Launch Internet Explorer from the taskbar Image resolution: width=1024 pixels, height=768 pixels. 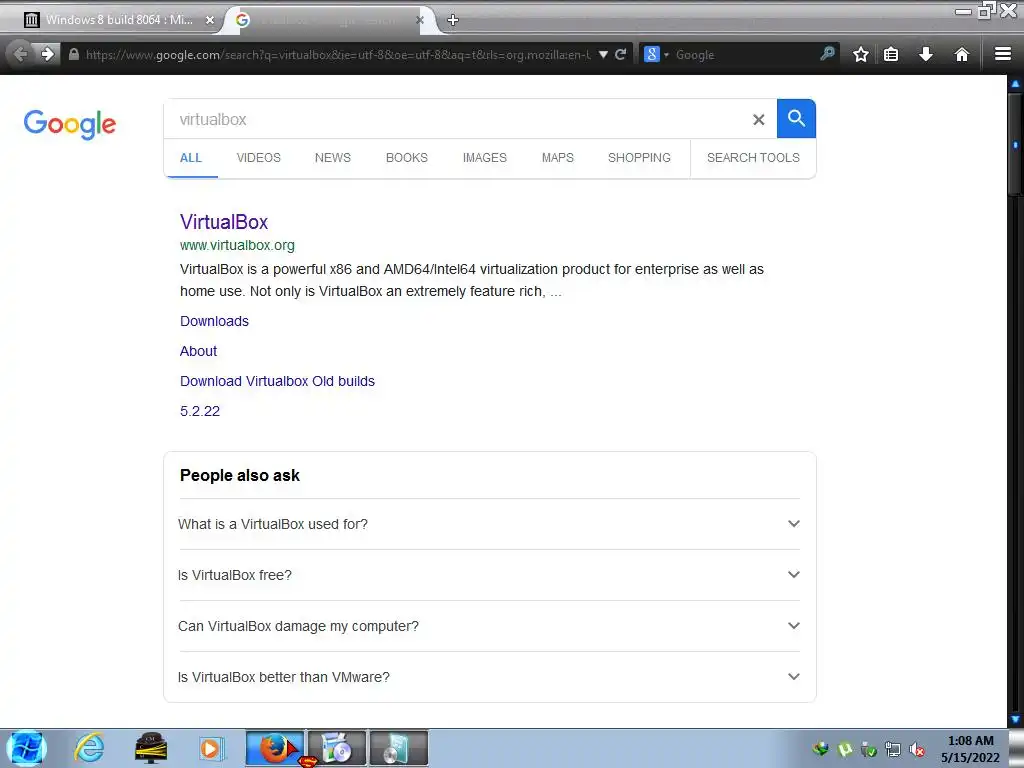click(x=89, y=748)
